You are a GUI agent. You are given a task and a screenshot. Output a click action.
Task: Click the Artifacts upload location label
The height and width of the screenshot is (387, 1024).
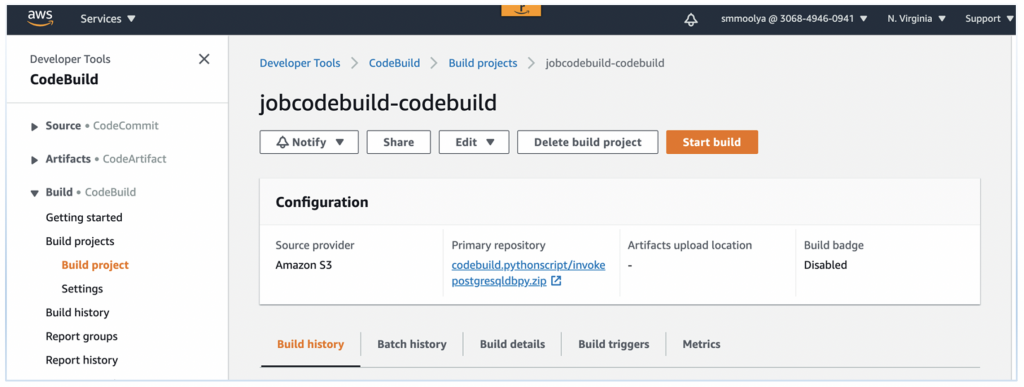(x=690, y=245)
